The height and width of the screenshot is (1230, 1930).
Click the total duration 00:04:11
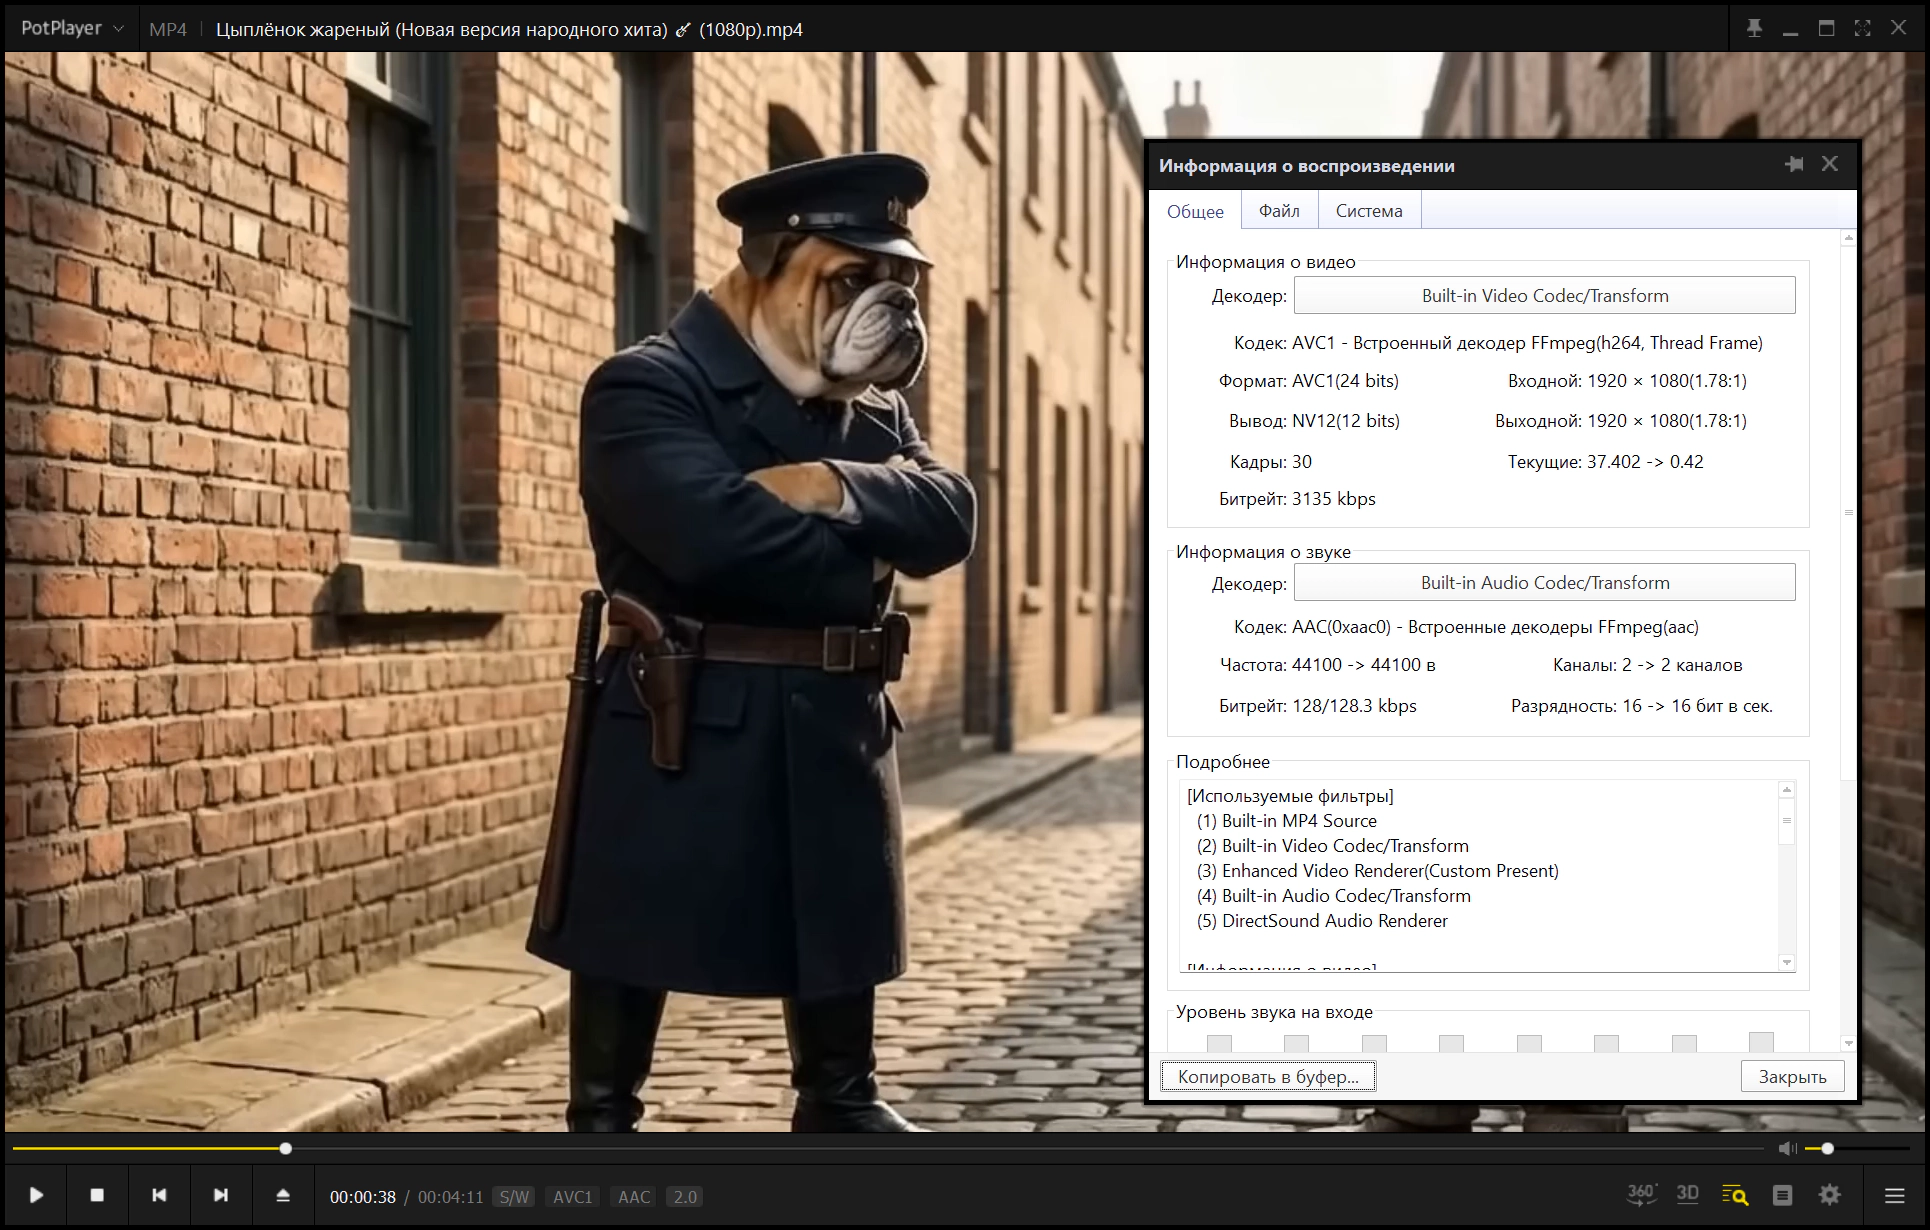click(451, 1197)
